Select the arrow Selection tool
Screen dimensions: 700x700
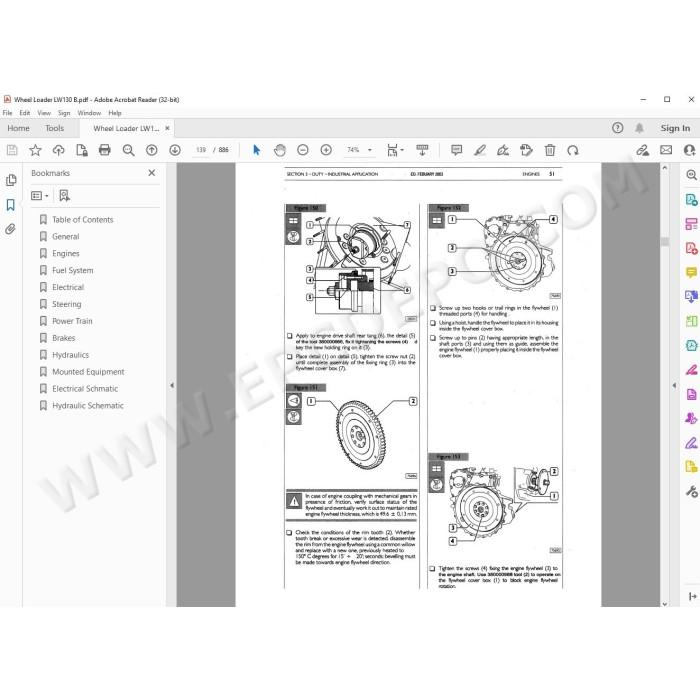(256, 150)
